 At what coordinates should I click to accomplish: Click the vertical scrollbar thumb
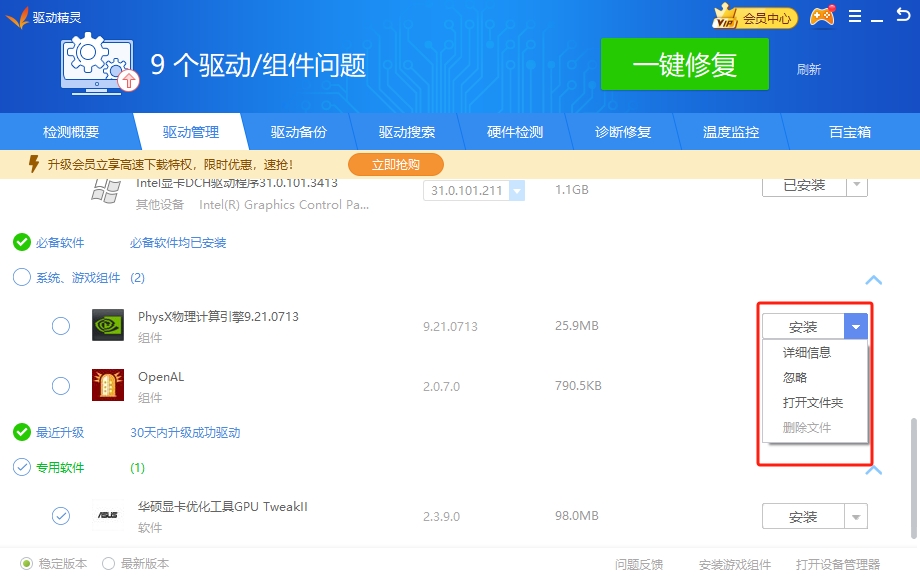pyautogui.click(x=913, y=478)
